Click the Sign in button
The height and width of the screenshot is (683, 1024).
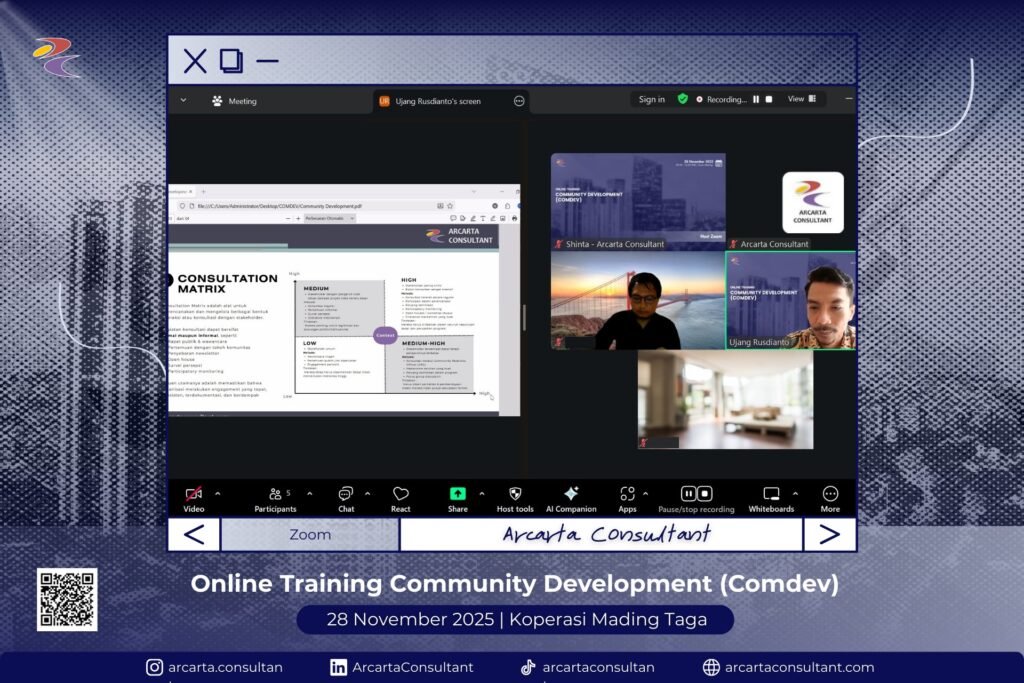coord(651,99)
